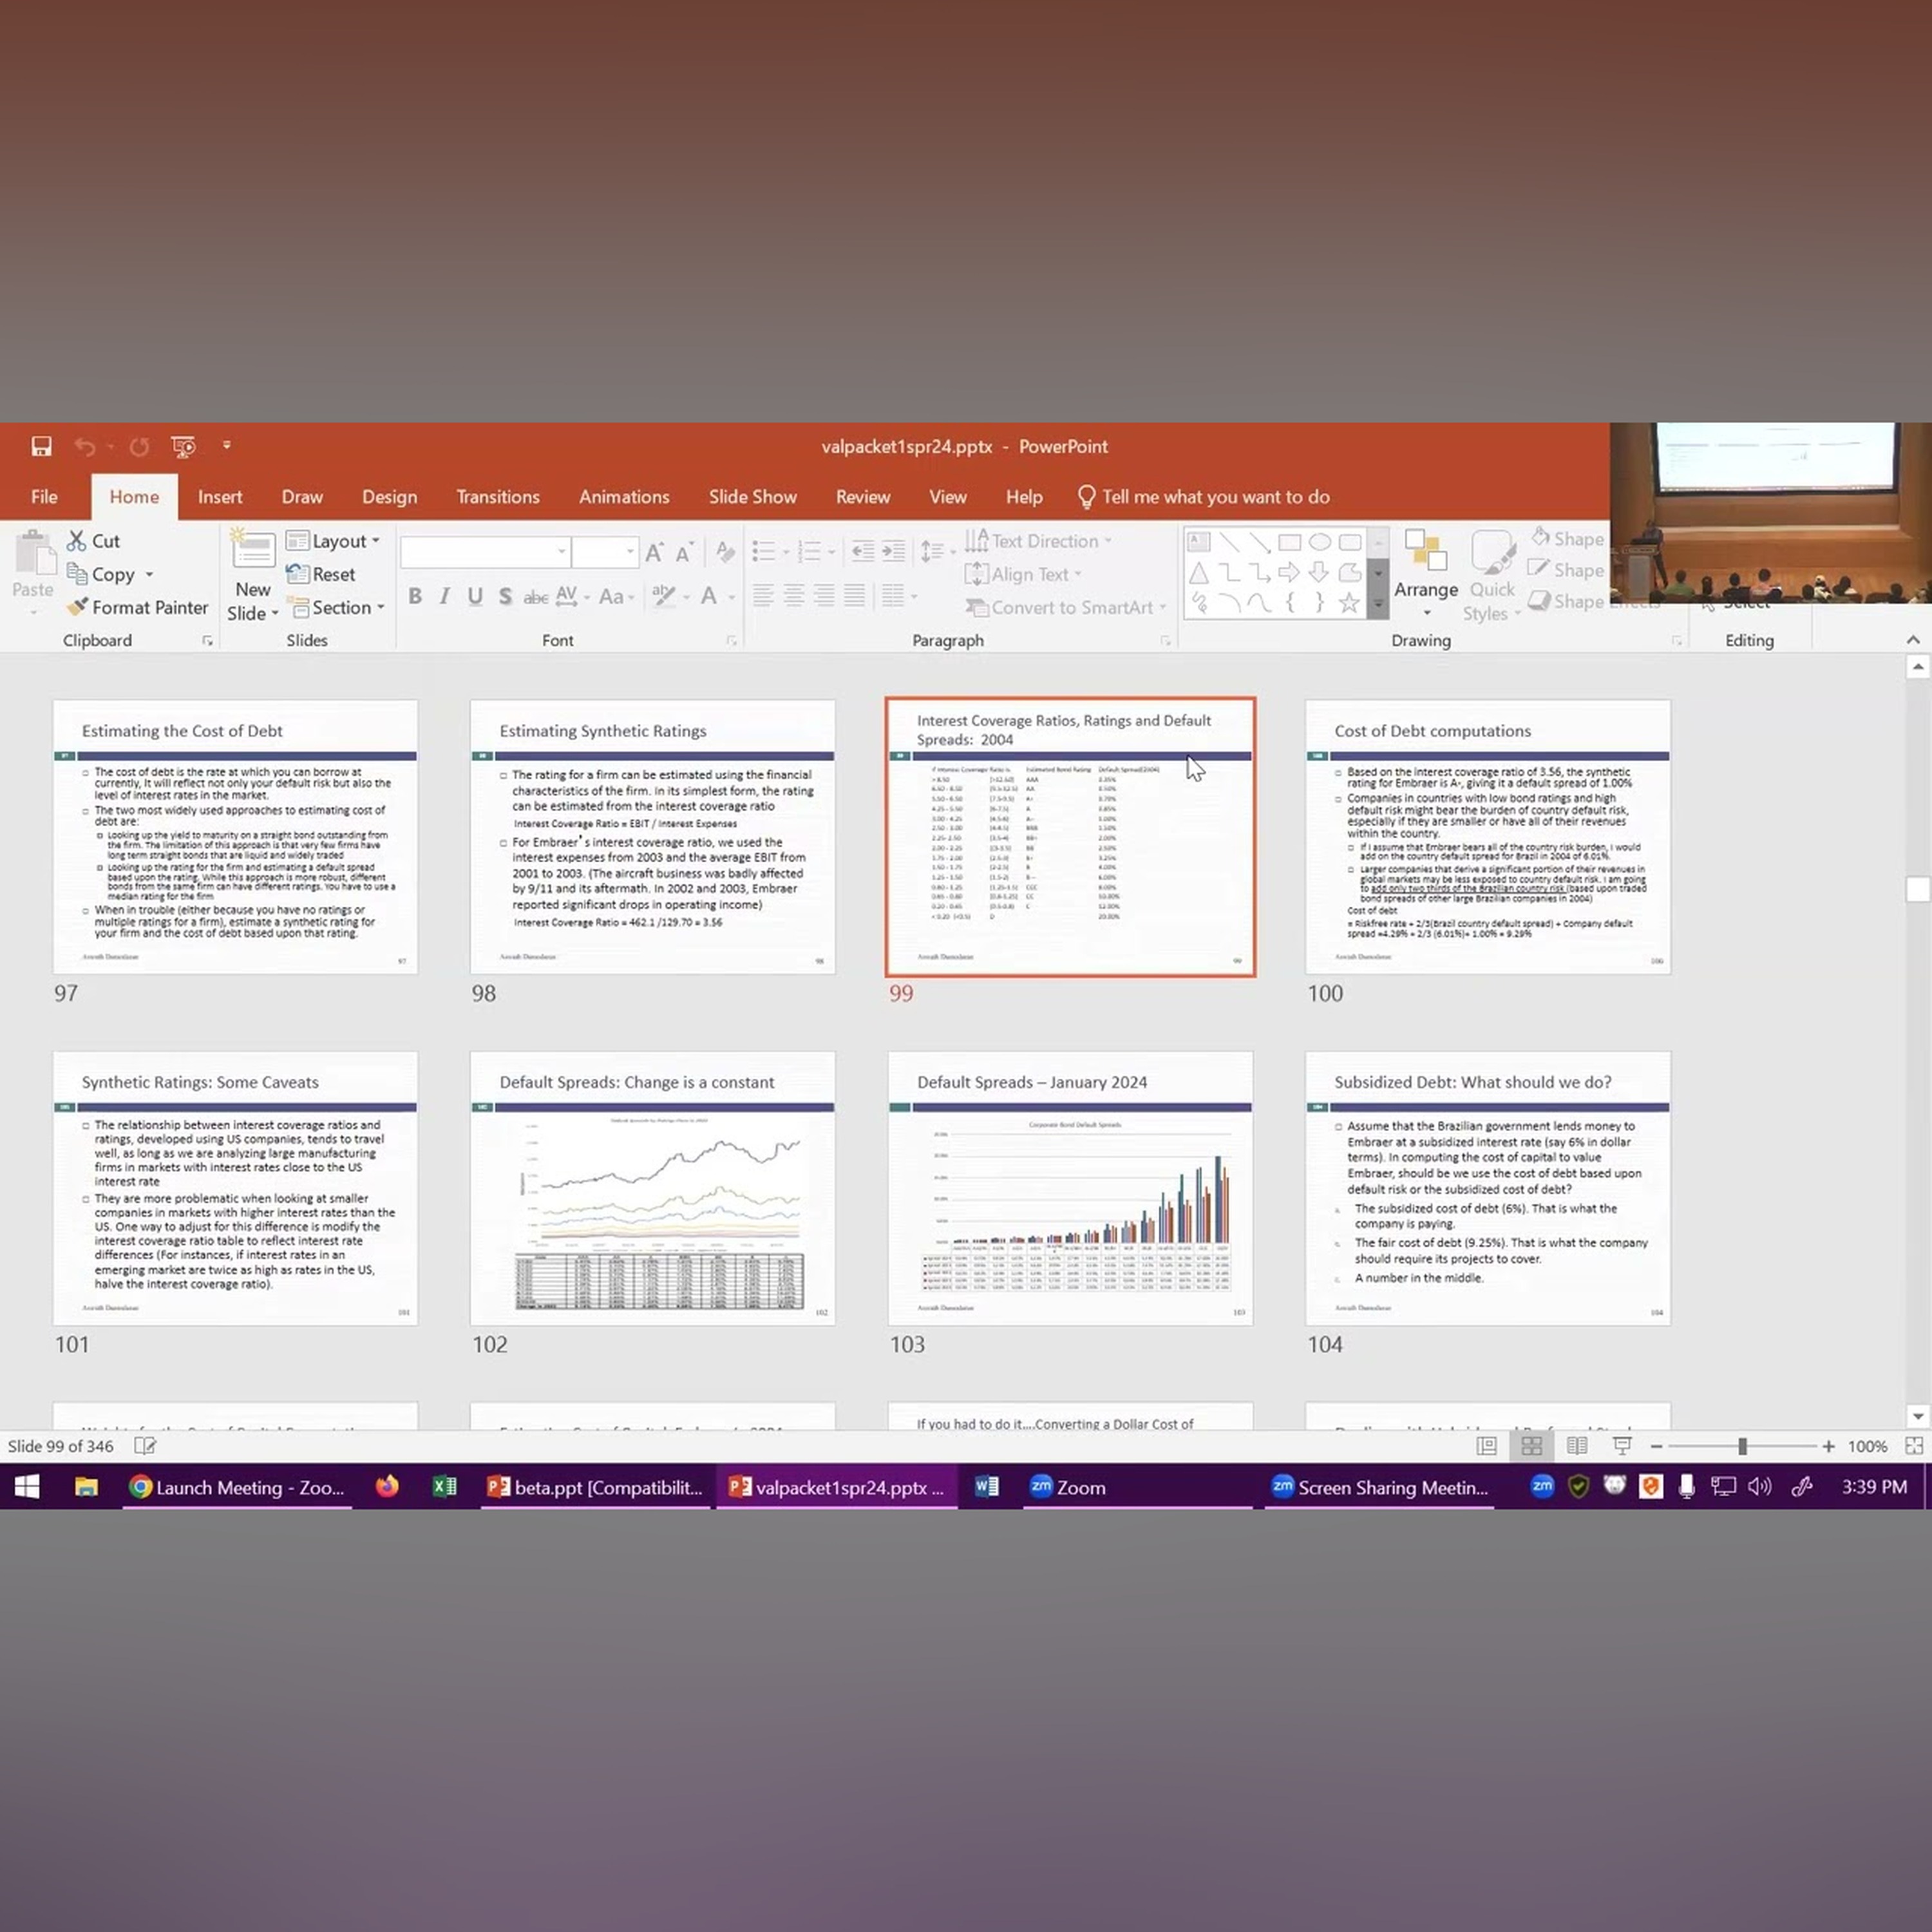
Task: Click Tell me what you want to do
Action: click(x=1204, y=497)
